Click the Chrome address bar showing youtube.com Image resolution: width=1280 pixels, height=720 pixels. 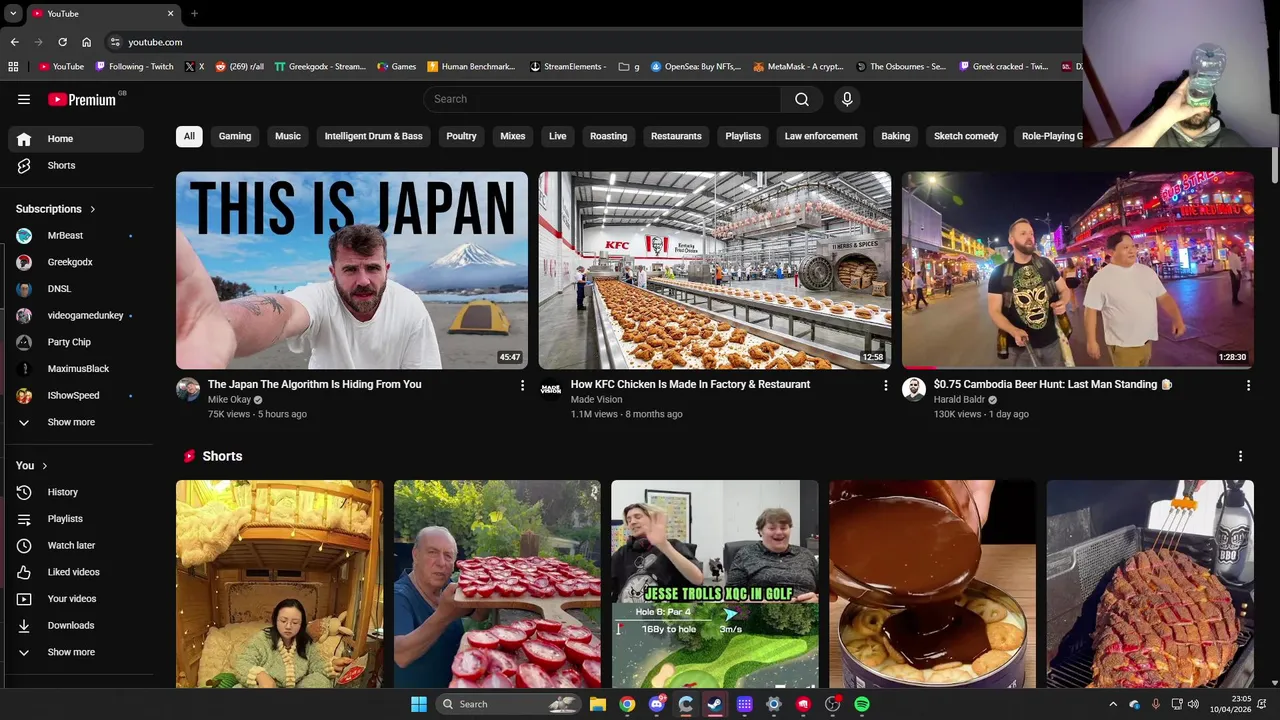590,42
